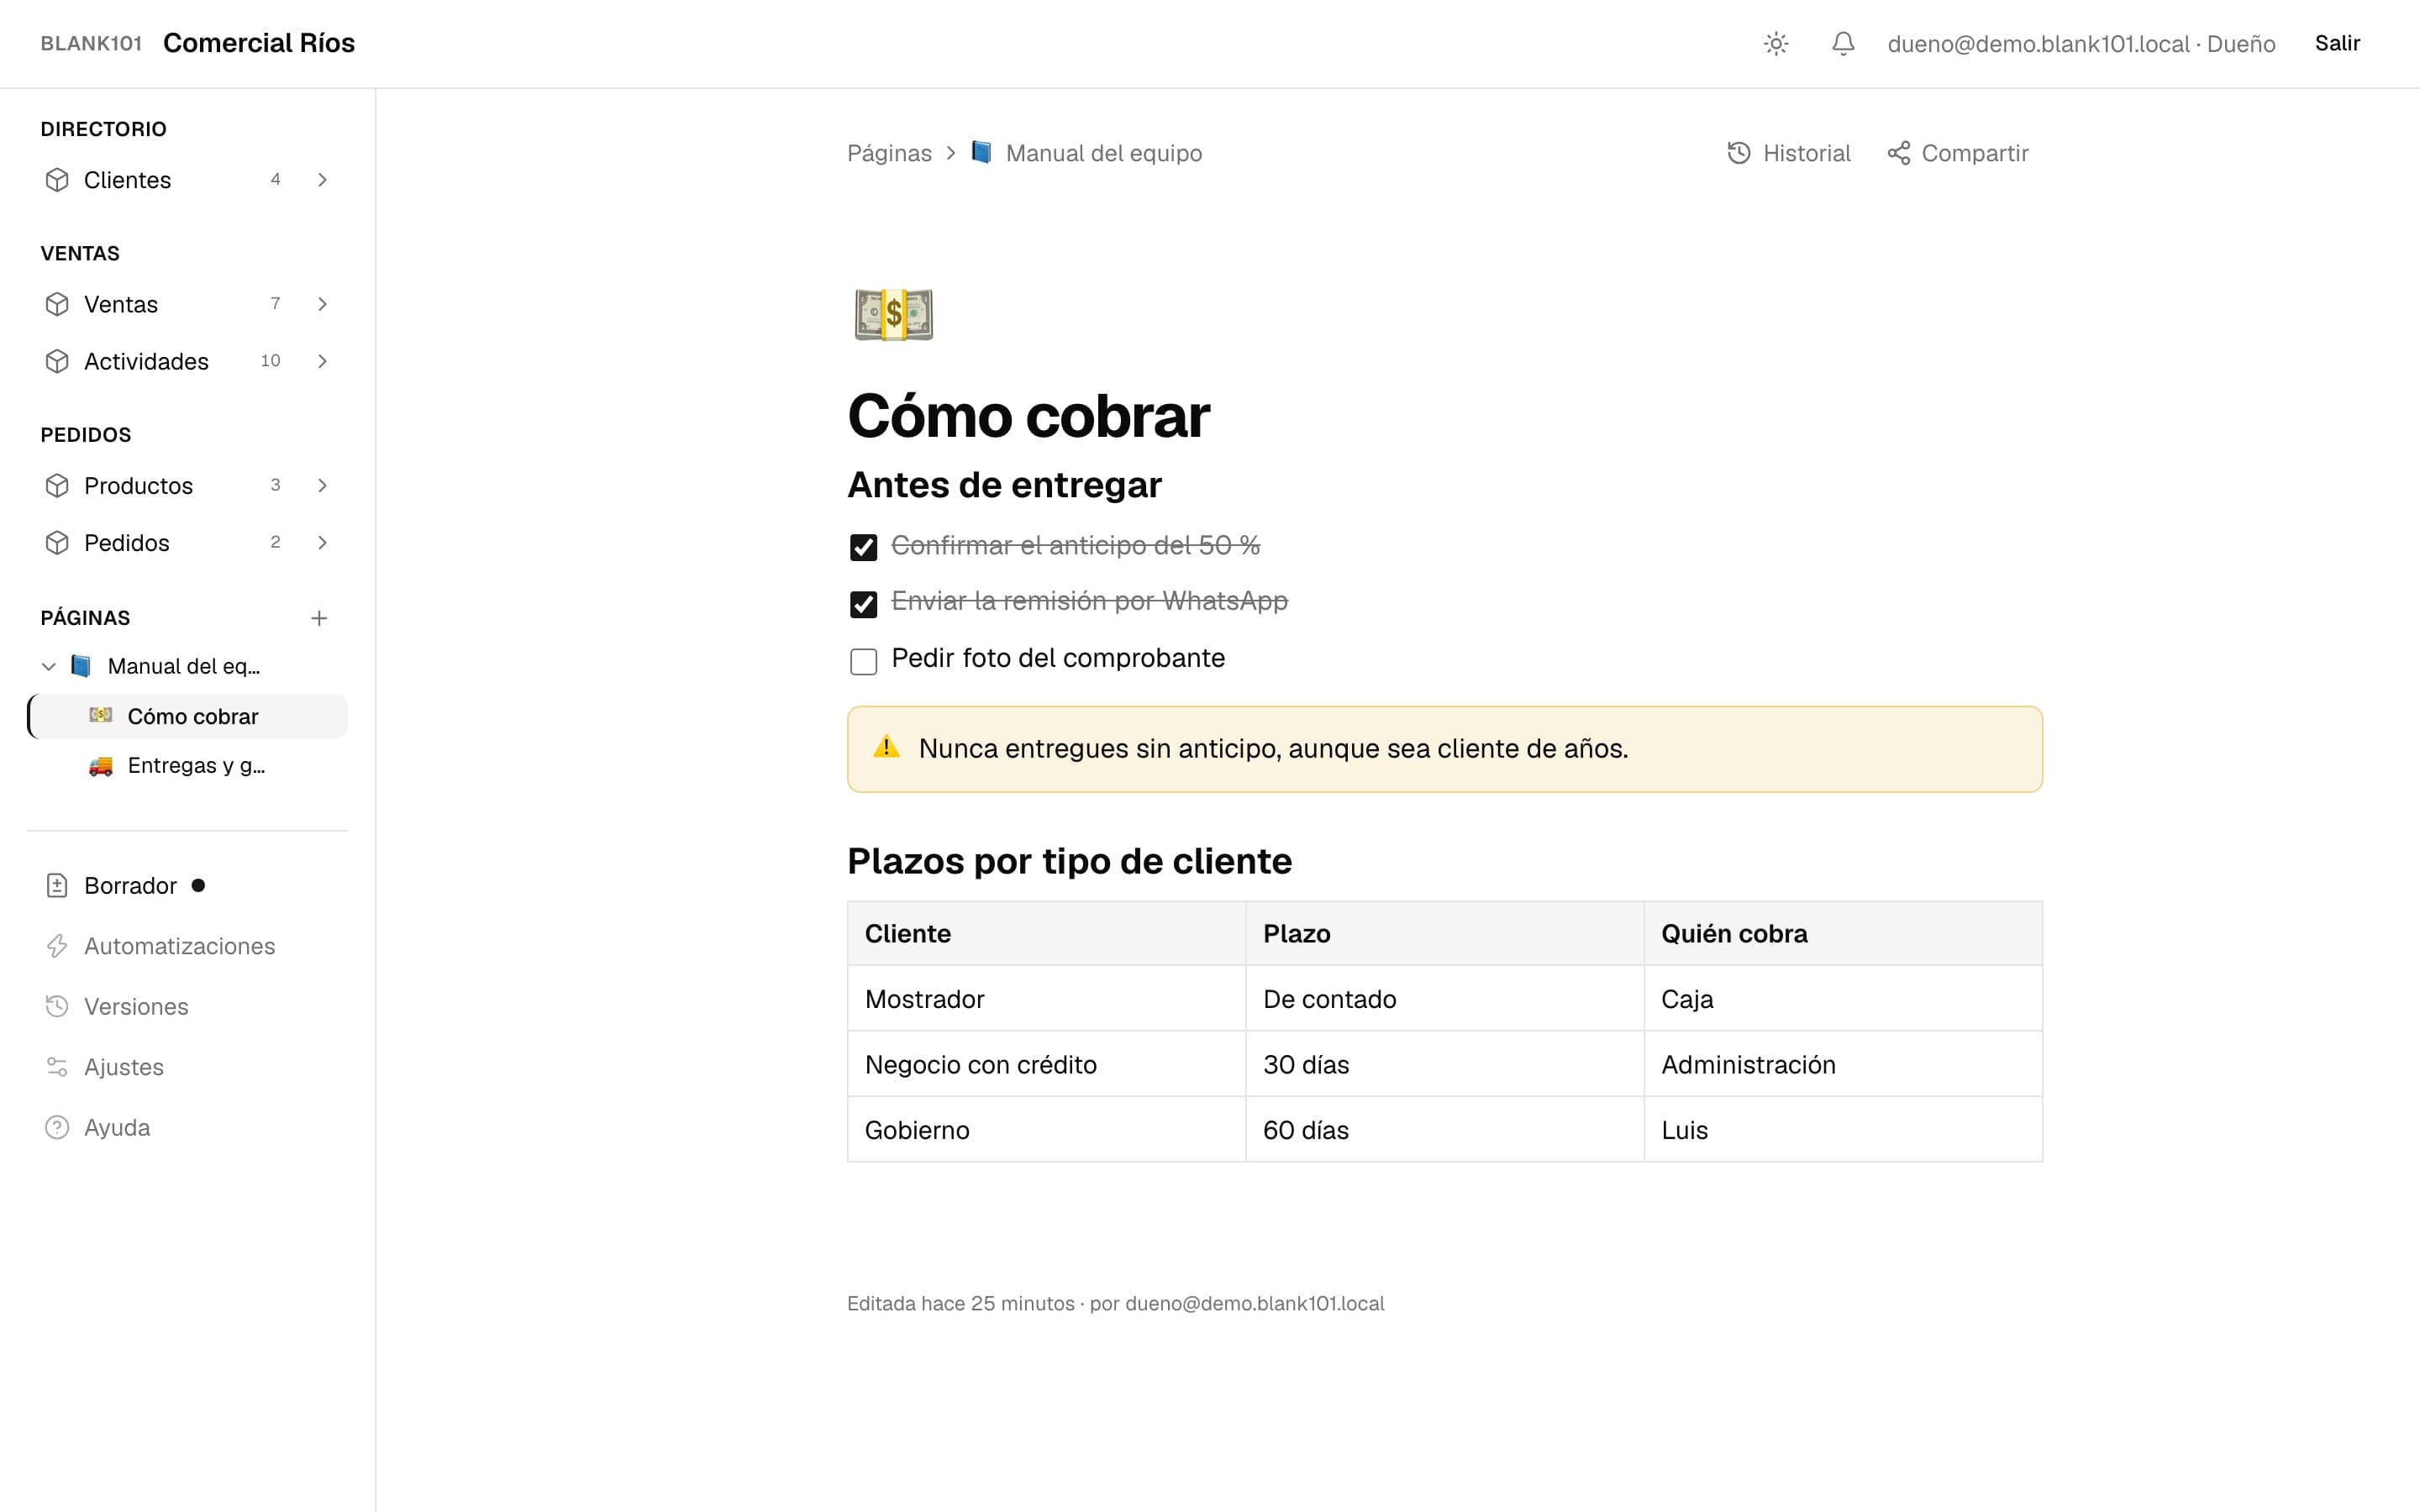Click the Automatizaciones lightning icon
The width and height of the screenshot is (2420, 1512).
click(x=57, y=946)
